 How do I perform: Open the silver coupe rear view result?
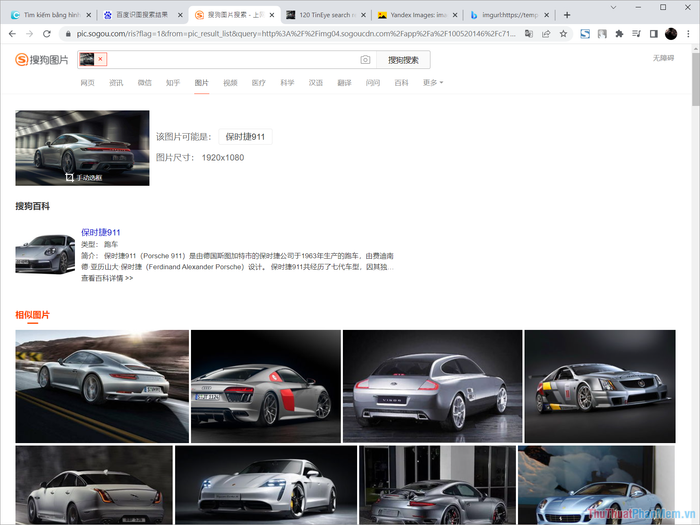(433, 386)
